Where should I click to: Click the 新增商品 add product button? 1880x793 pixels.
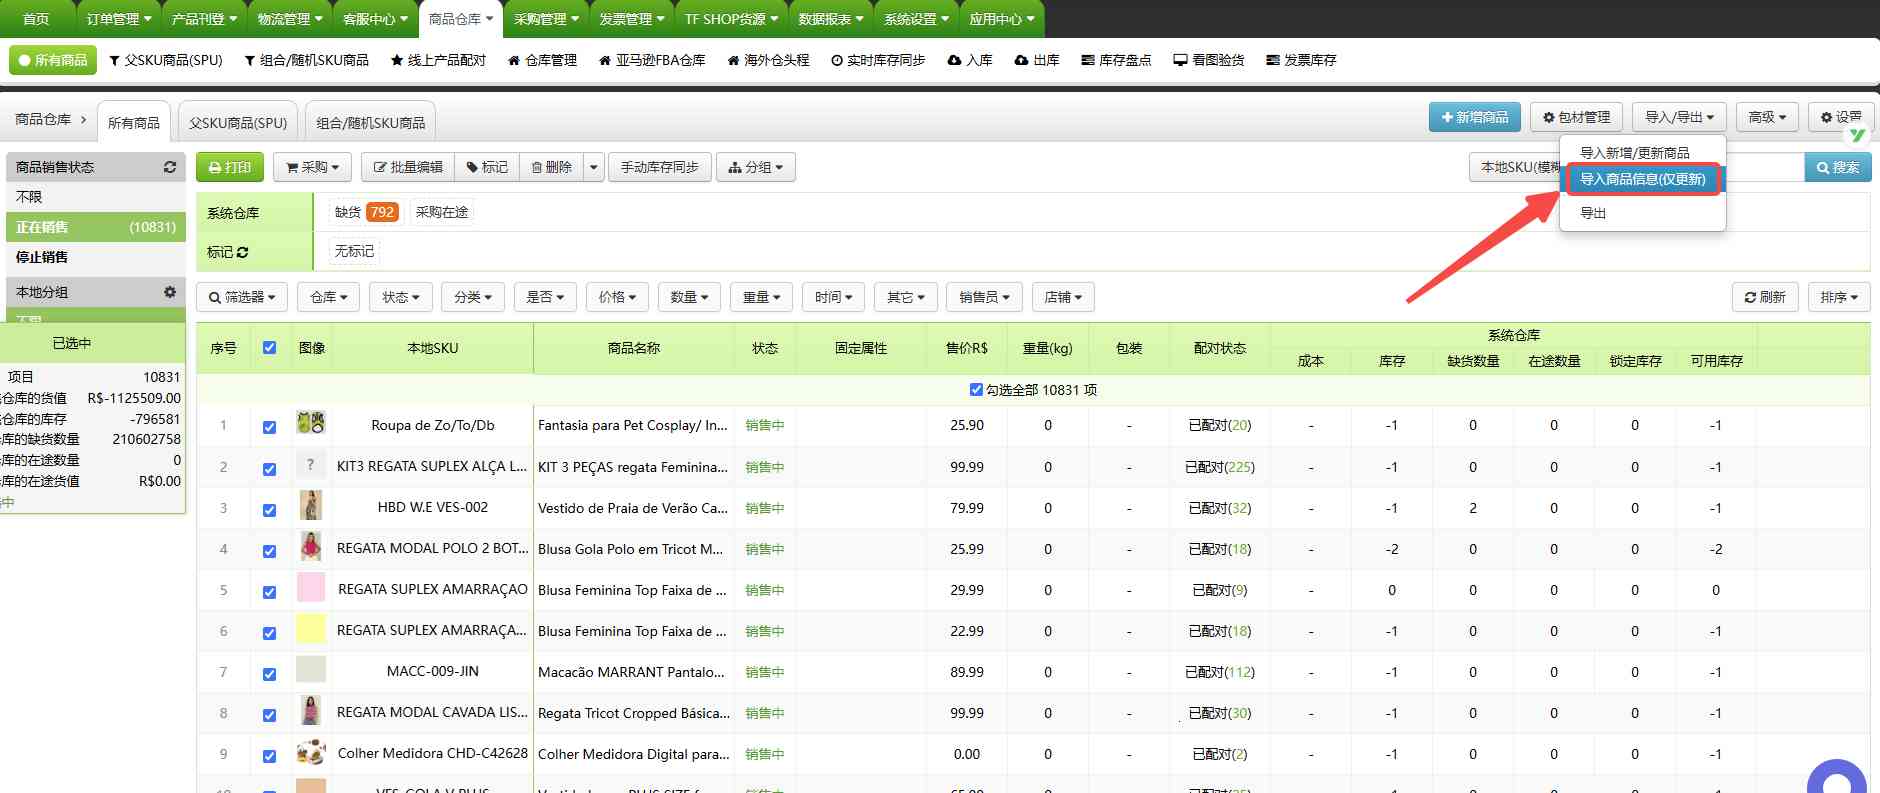click(x=1474, y=117)
